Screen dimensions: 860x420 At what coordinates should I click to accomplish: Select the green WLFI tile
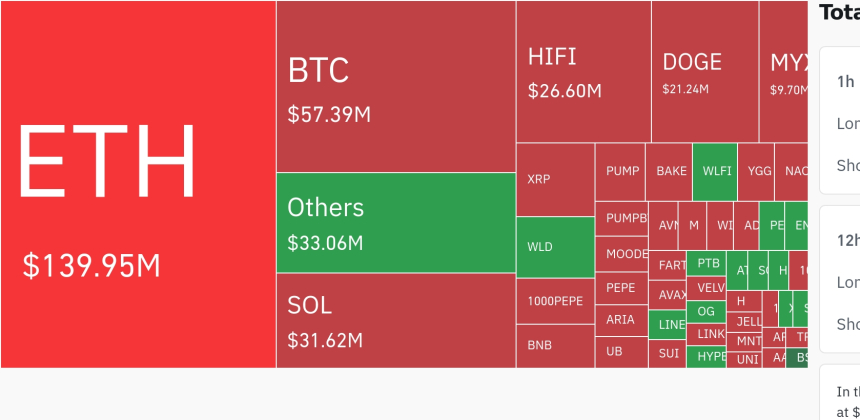pyautogui.click(x=715, y=171)
